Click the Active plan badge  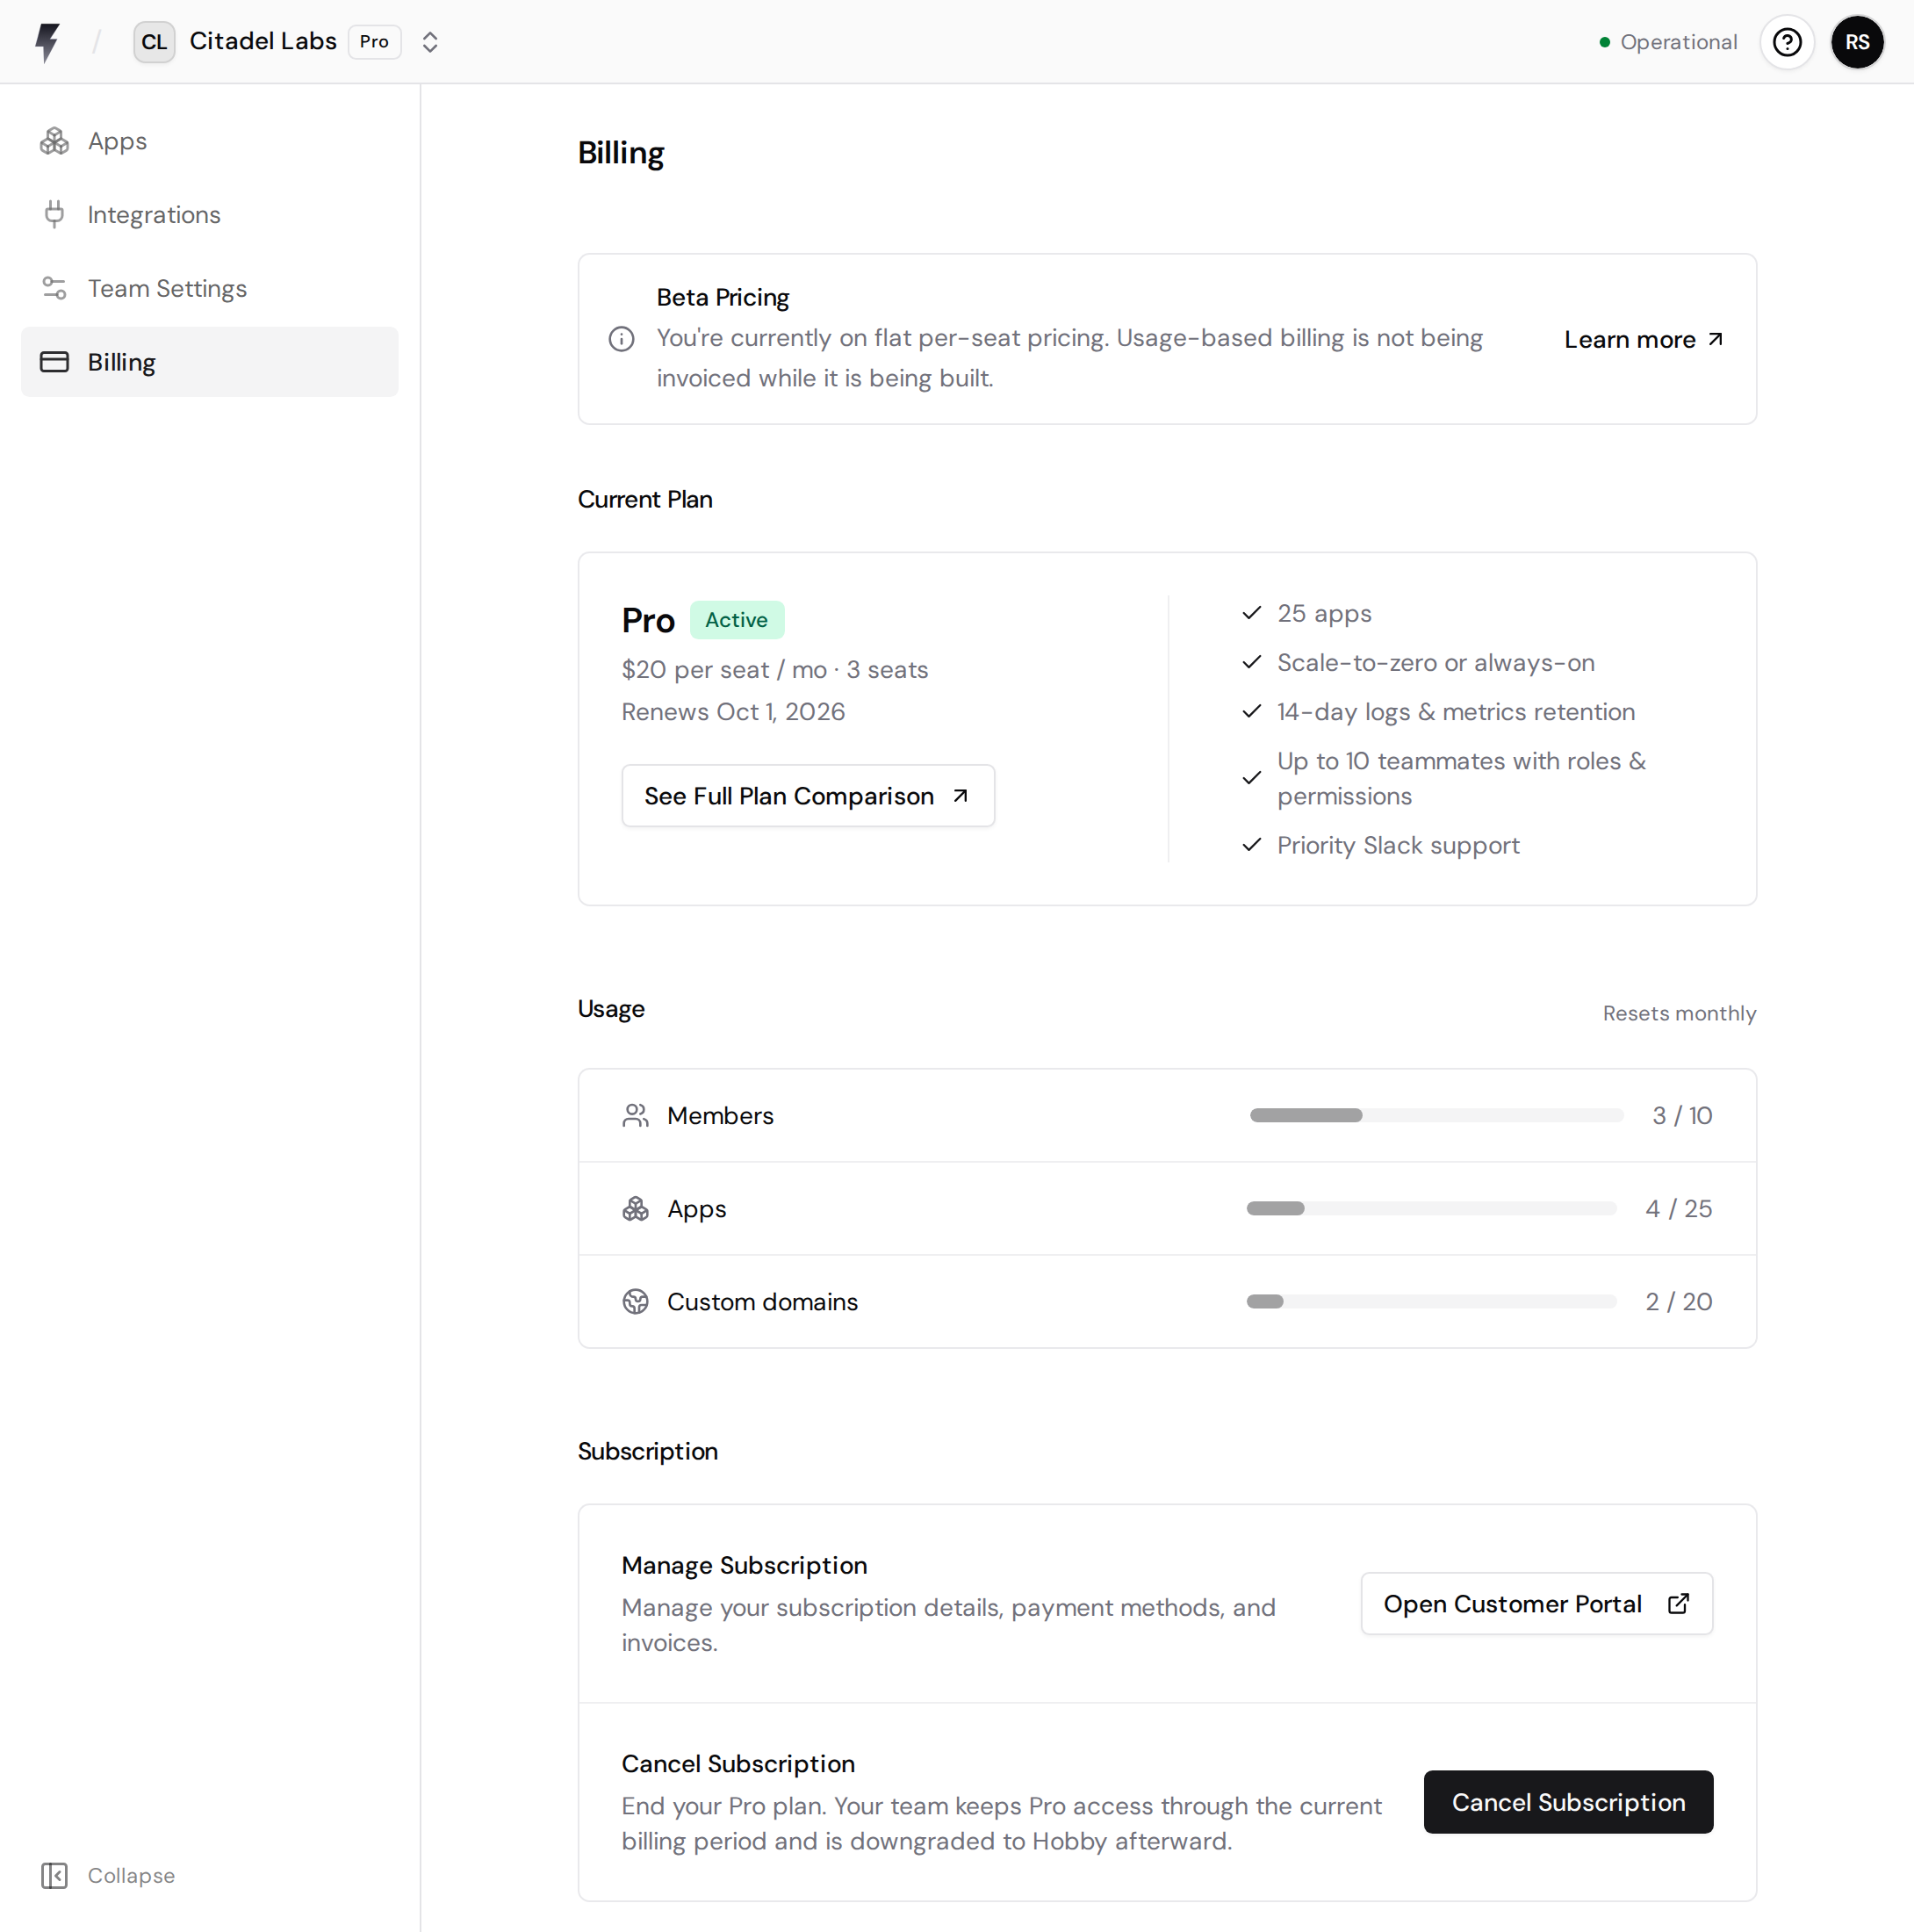(x=736, y=620)
